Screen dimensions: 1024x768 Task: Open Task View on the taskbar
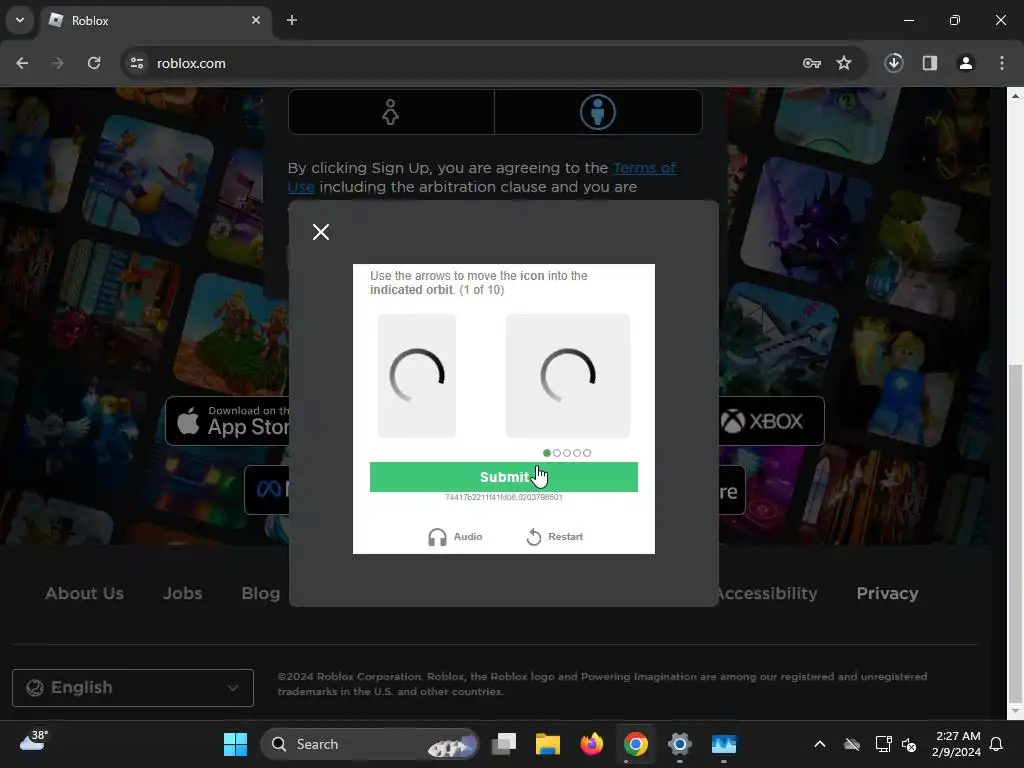pos(504,744)
